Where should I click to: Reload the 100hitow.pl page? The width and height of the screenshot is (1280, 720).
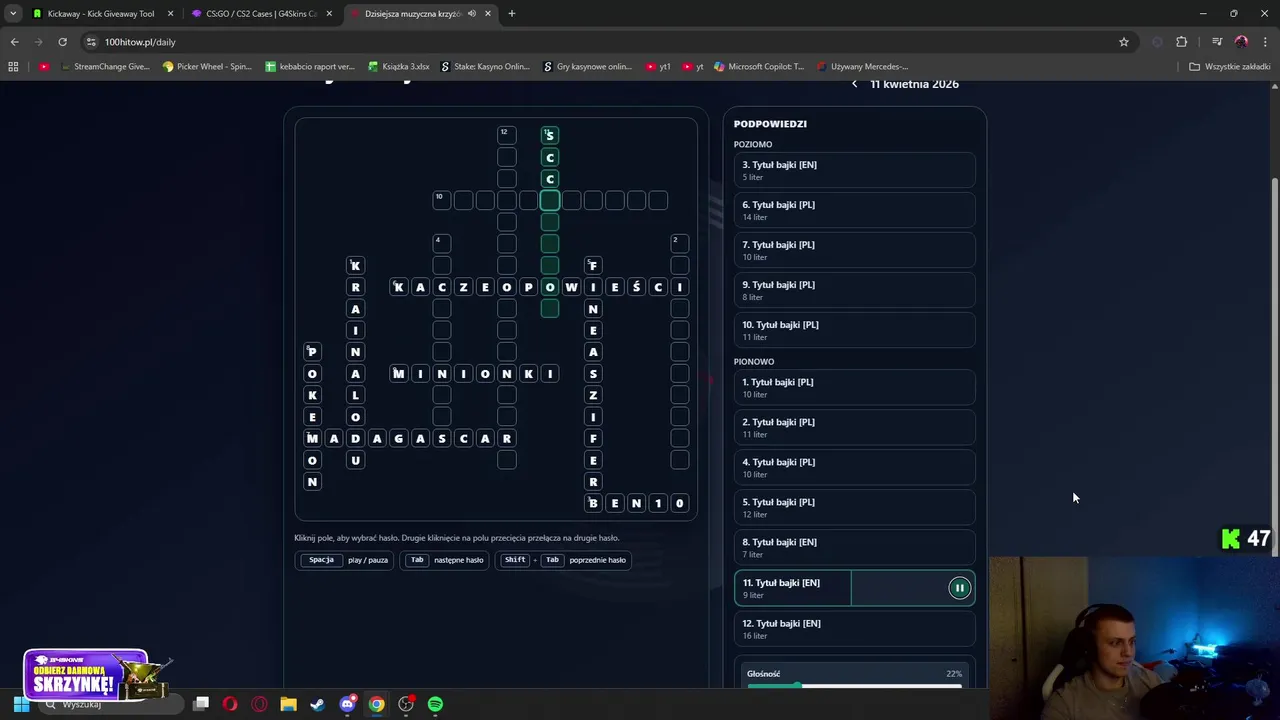62,42
